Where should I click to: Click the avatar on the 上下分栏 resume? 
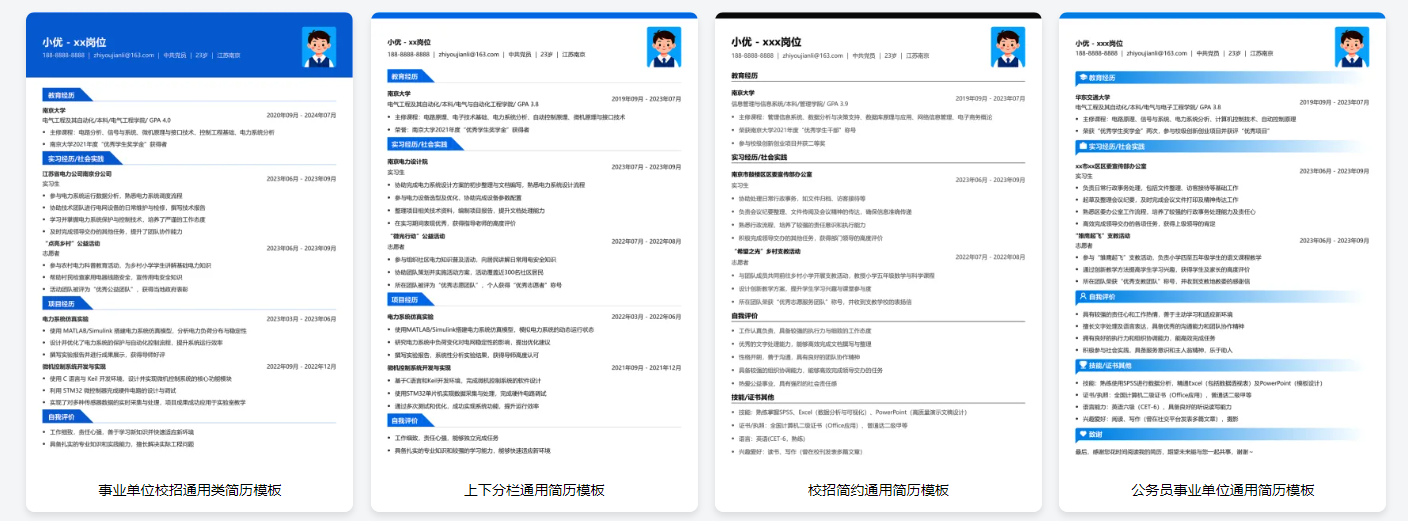tap(664, 47)
